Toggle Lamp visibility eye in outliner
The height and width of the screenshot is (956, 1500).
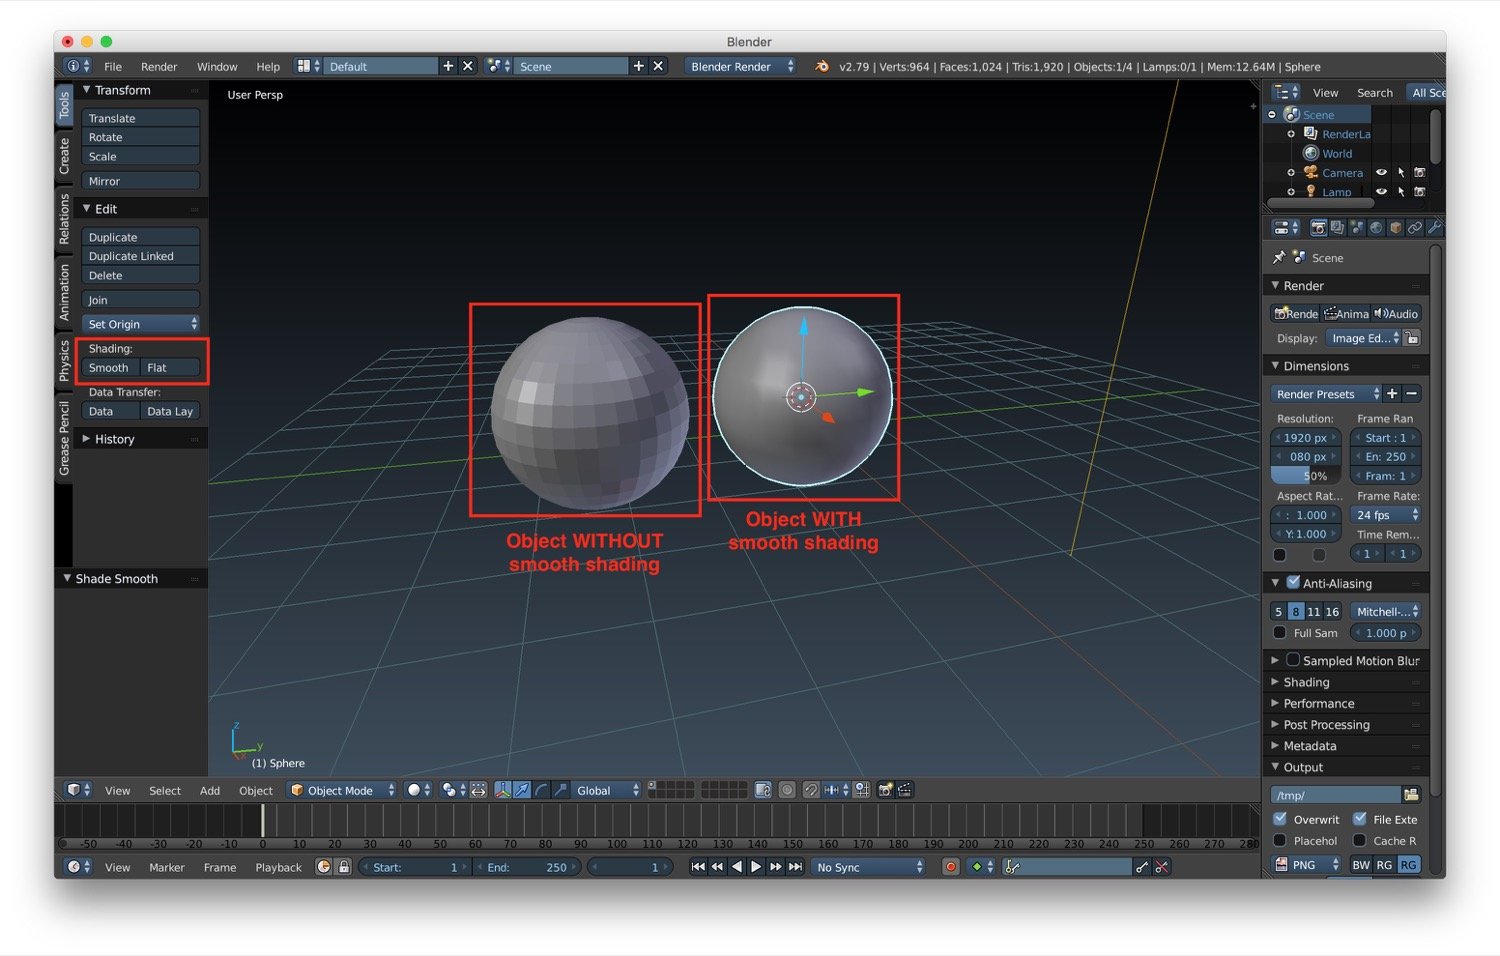coord(1381,191)
